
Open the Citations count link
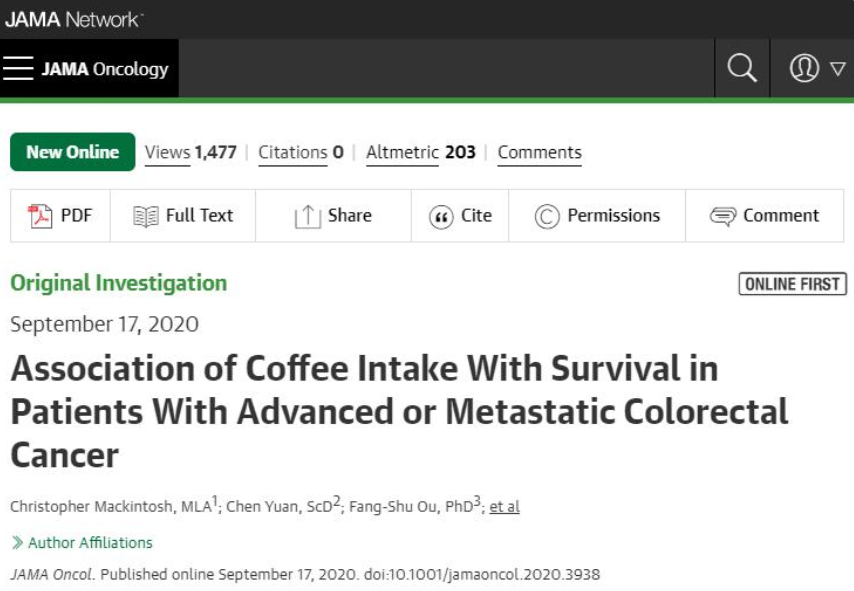click(x=300, y=153)
